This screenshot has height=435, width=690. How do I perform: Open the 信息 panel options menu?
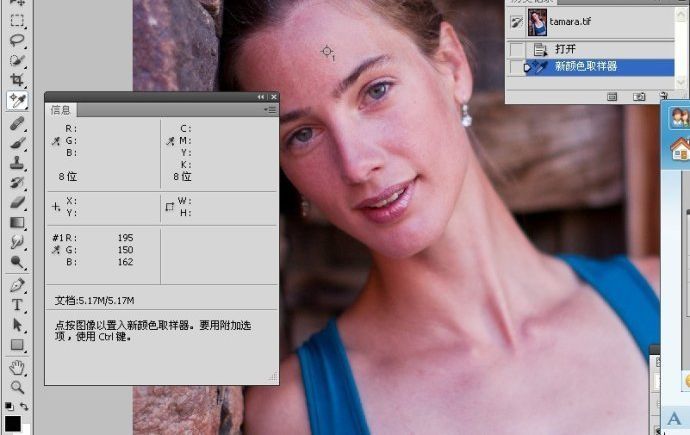pyautogui.click(x=270, y=110)
